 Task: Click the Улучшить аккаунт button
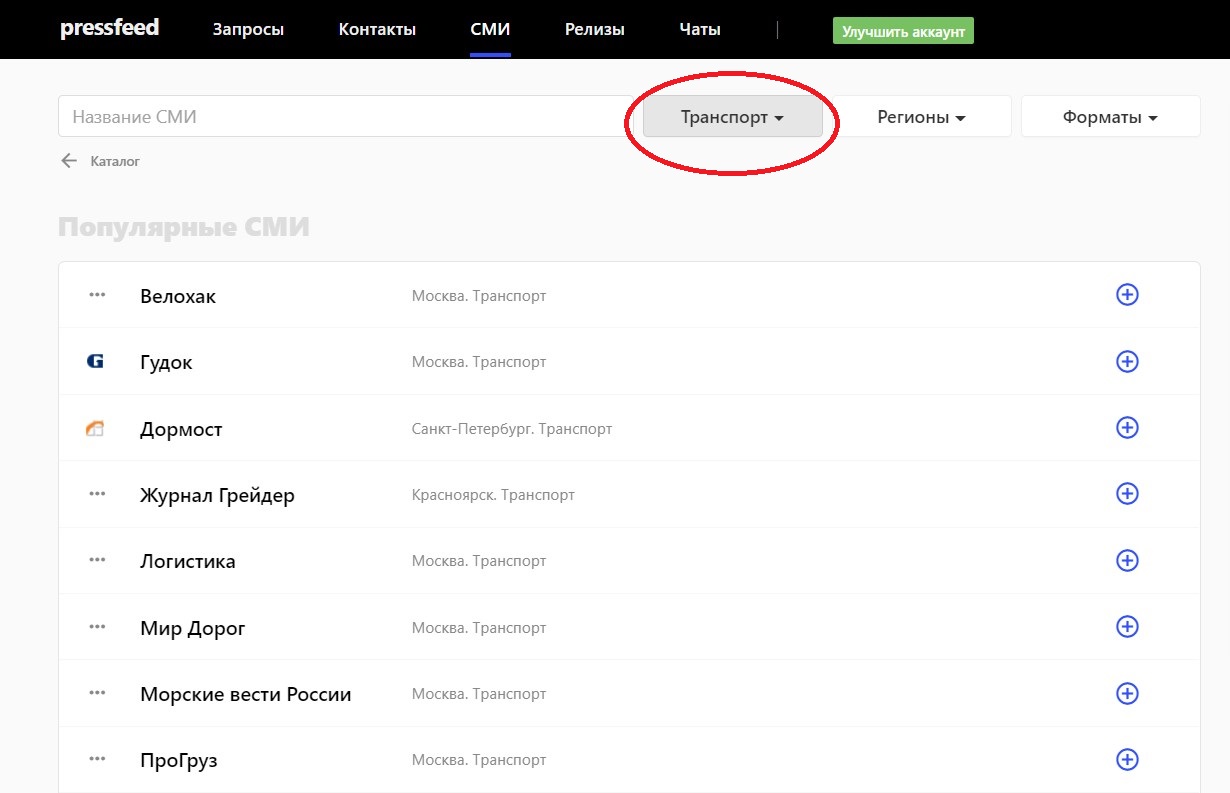pos(903,31)
